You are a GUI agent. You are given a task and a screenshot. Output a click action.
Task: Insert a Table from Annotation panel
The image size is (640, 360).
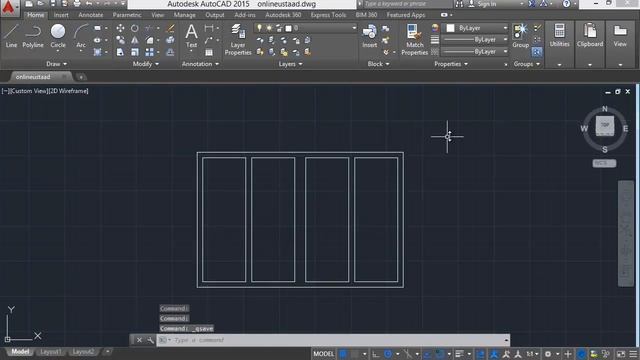click(x=209, y=52)
